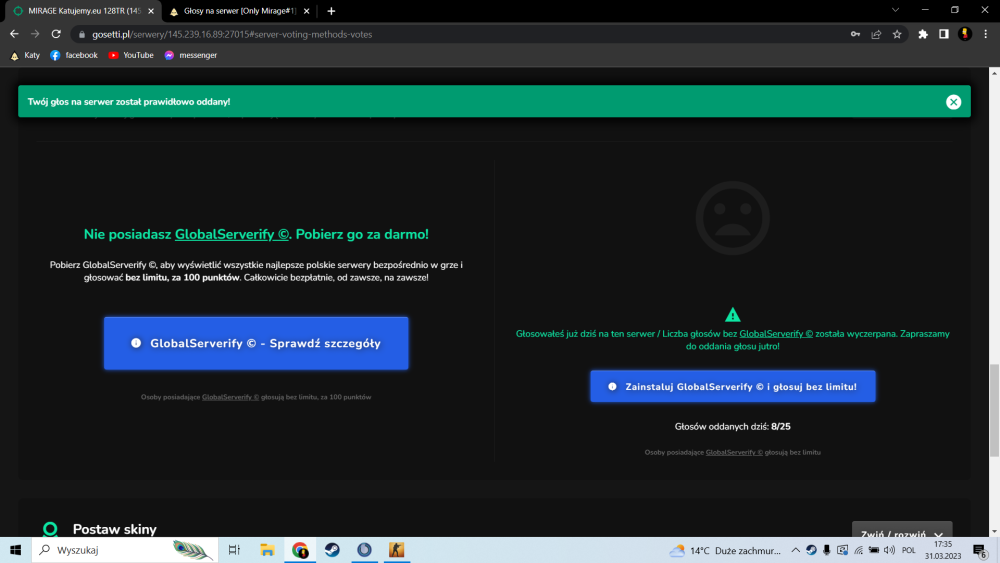
Task: Open messenger bookmark
Action: coord(191,55)
